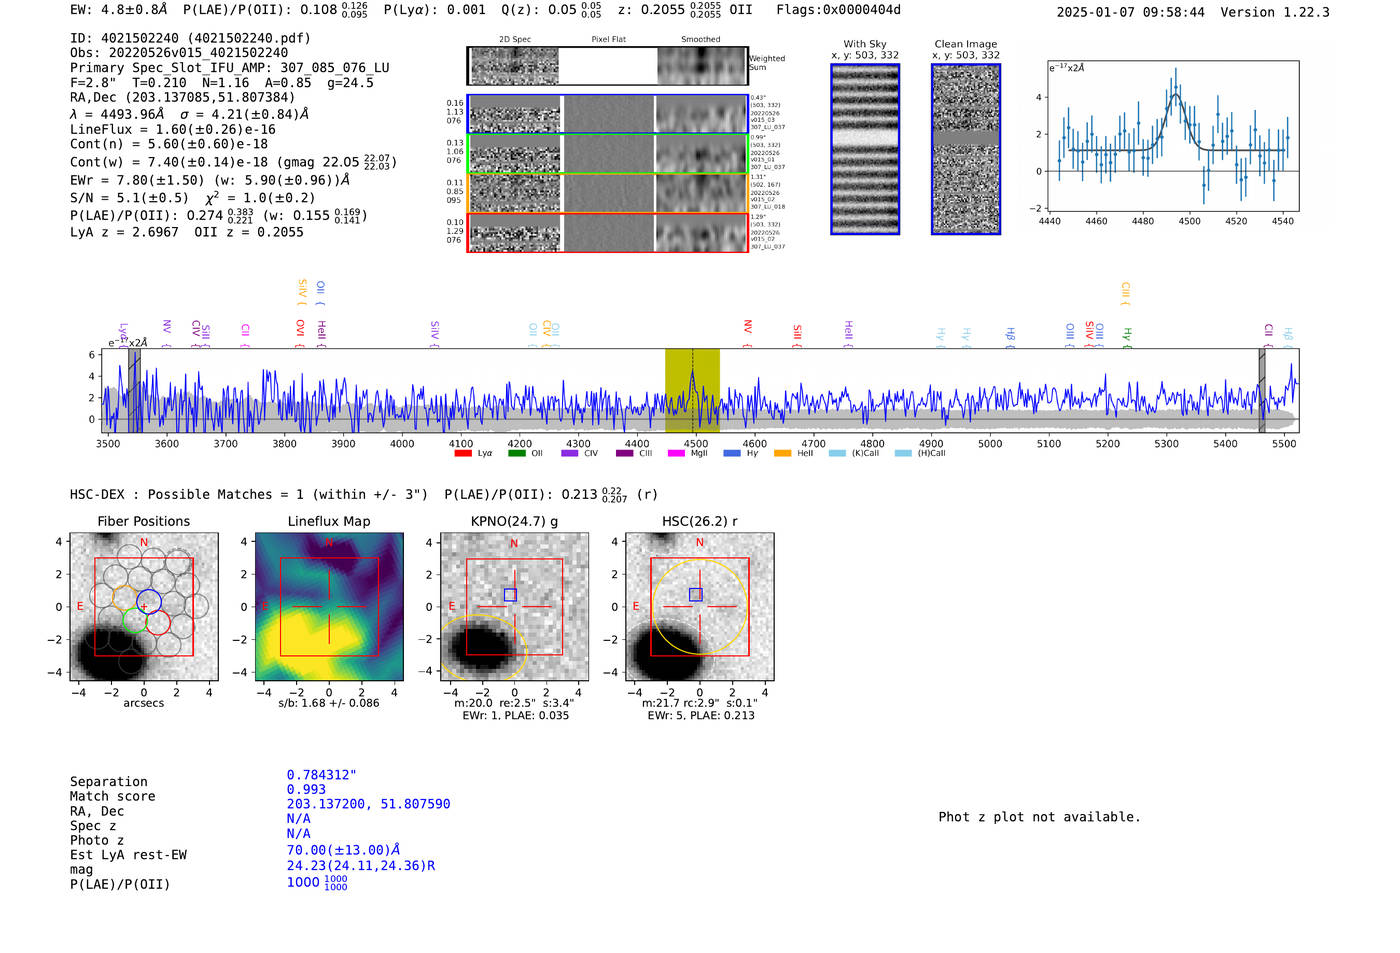Select the green-bordered 2D fiber spectrum row
Screen dimensions: 1400x953
point(607,153)
